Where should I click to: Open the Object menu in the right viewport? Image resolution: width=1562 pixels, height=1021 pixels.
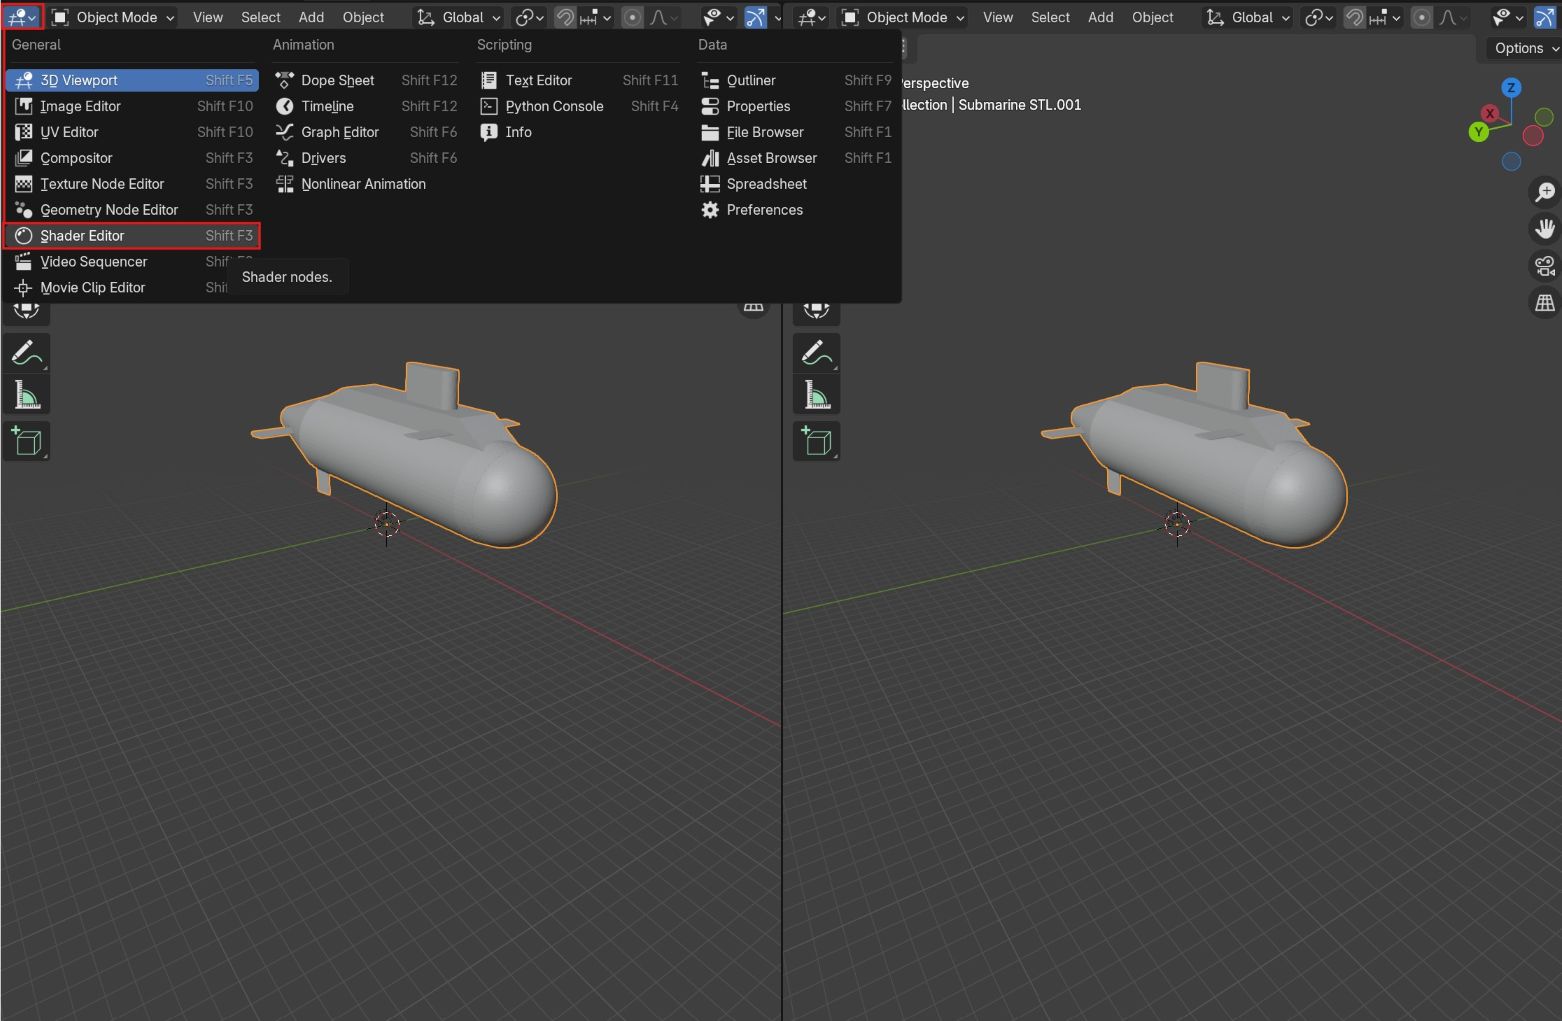tap(1153, 17)
